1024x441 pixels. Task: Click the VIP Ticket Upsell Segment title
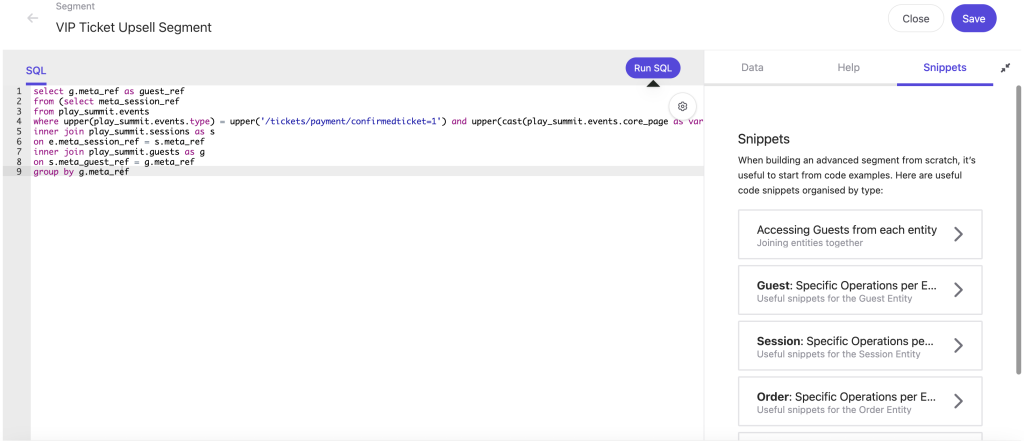(134, 27)
